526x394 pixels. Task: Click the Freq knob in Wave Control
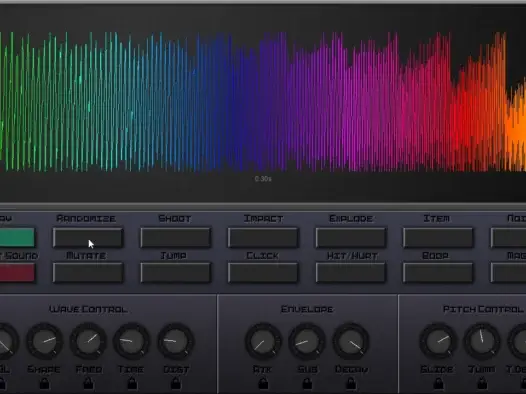(x=88, y=341)
